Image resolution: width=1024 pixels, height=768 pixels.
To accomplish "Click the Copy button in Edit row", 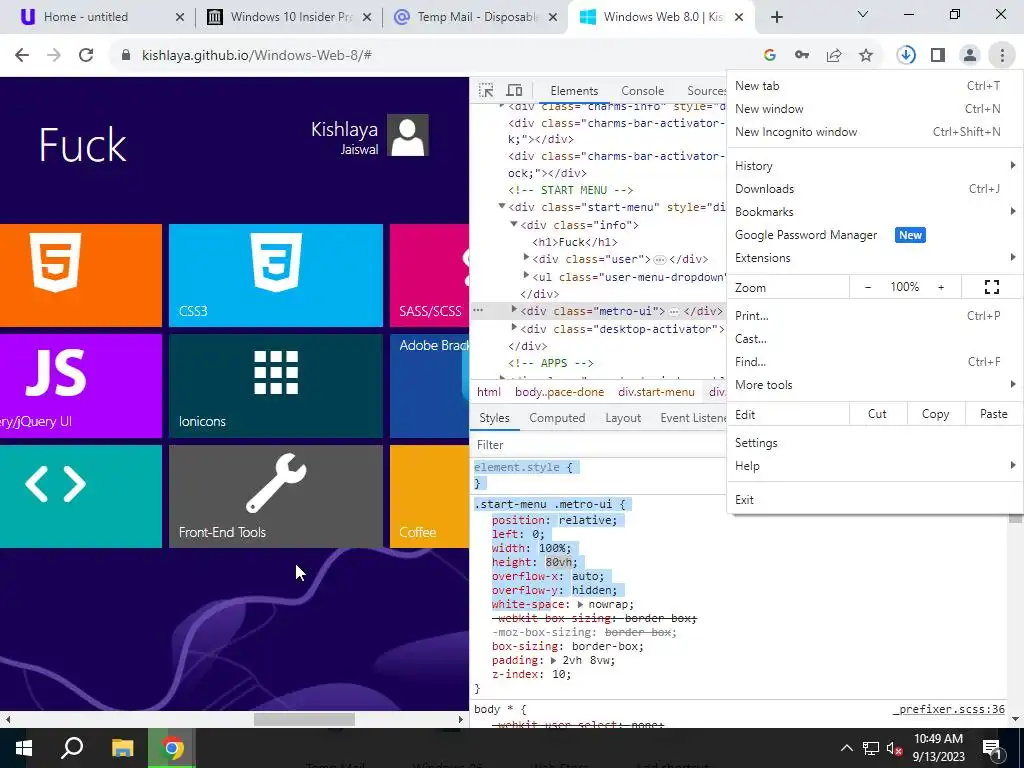I will [935, 414].
